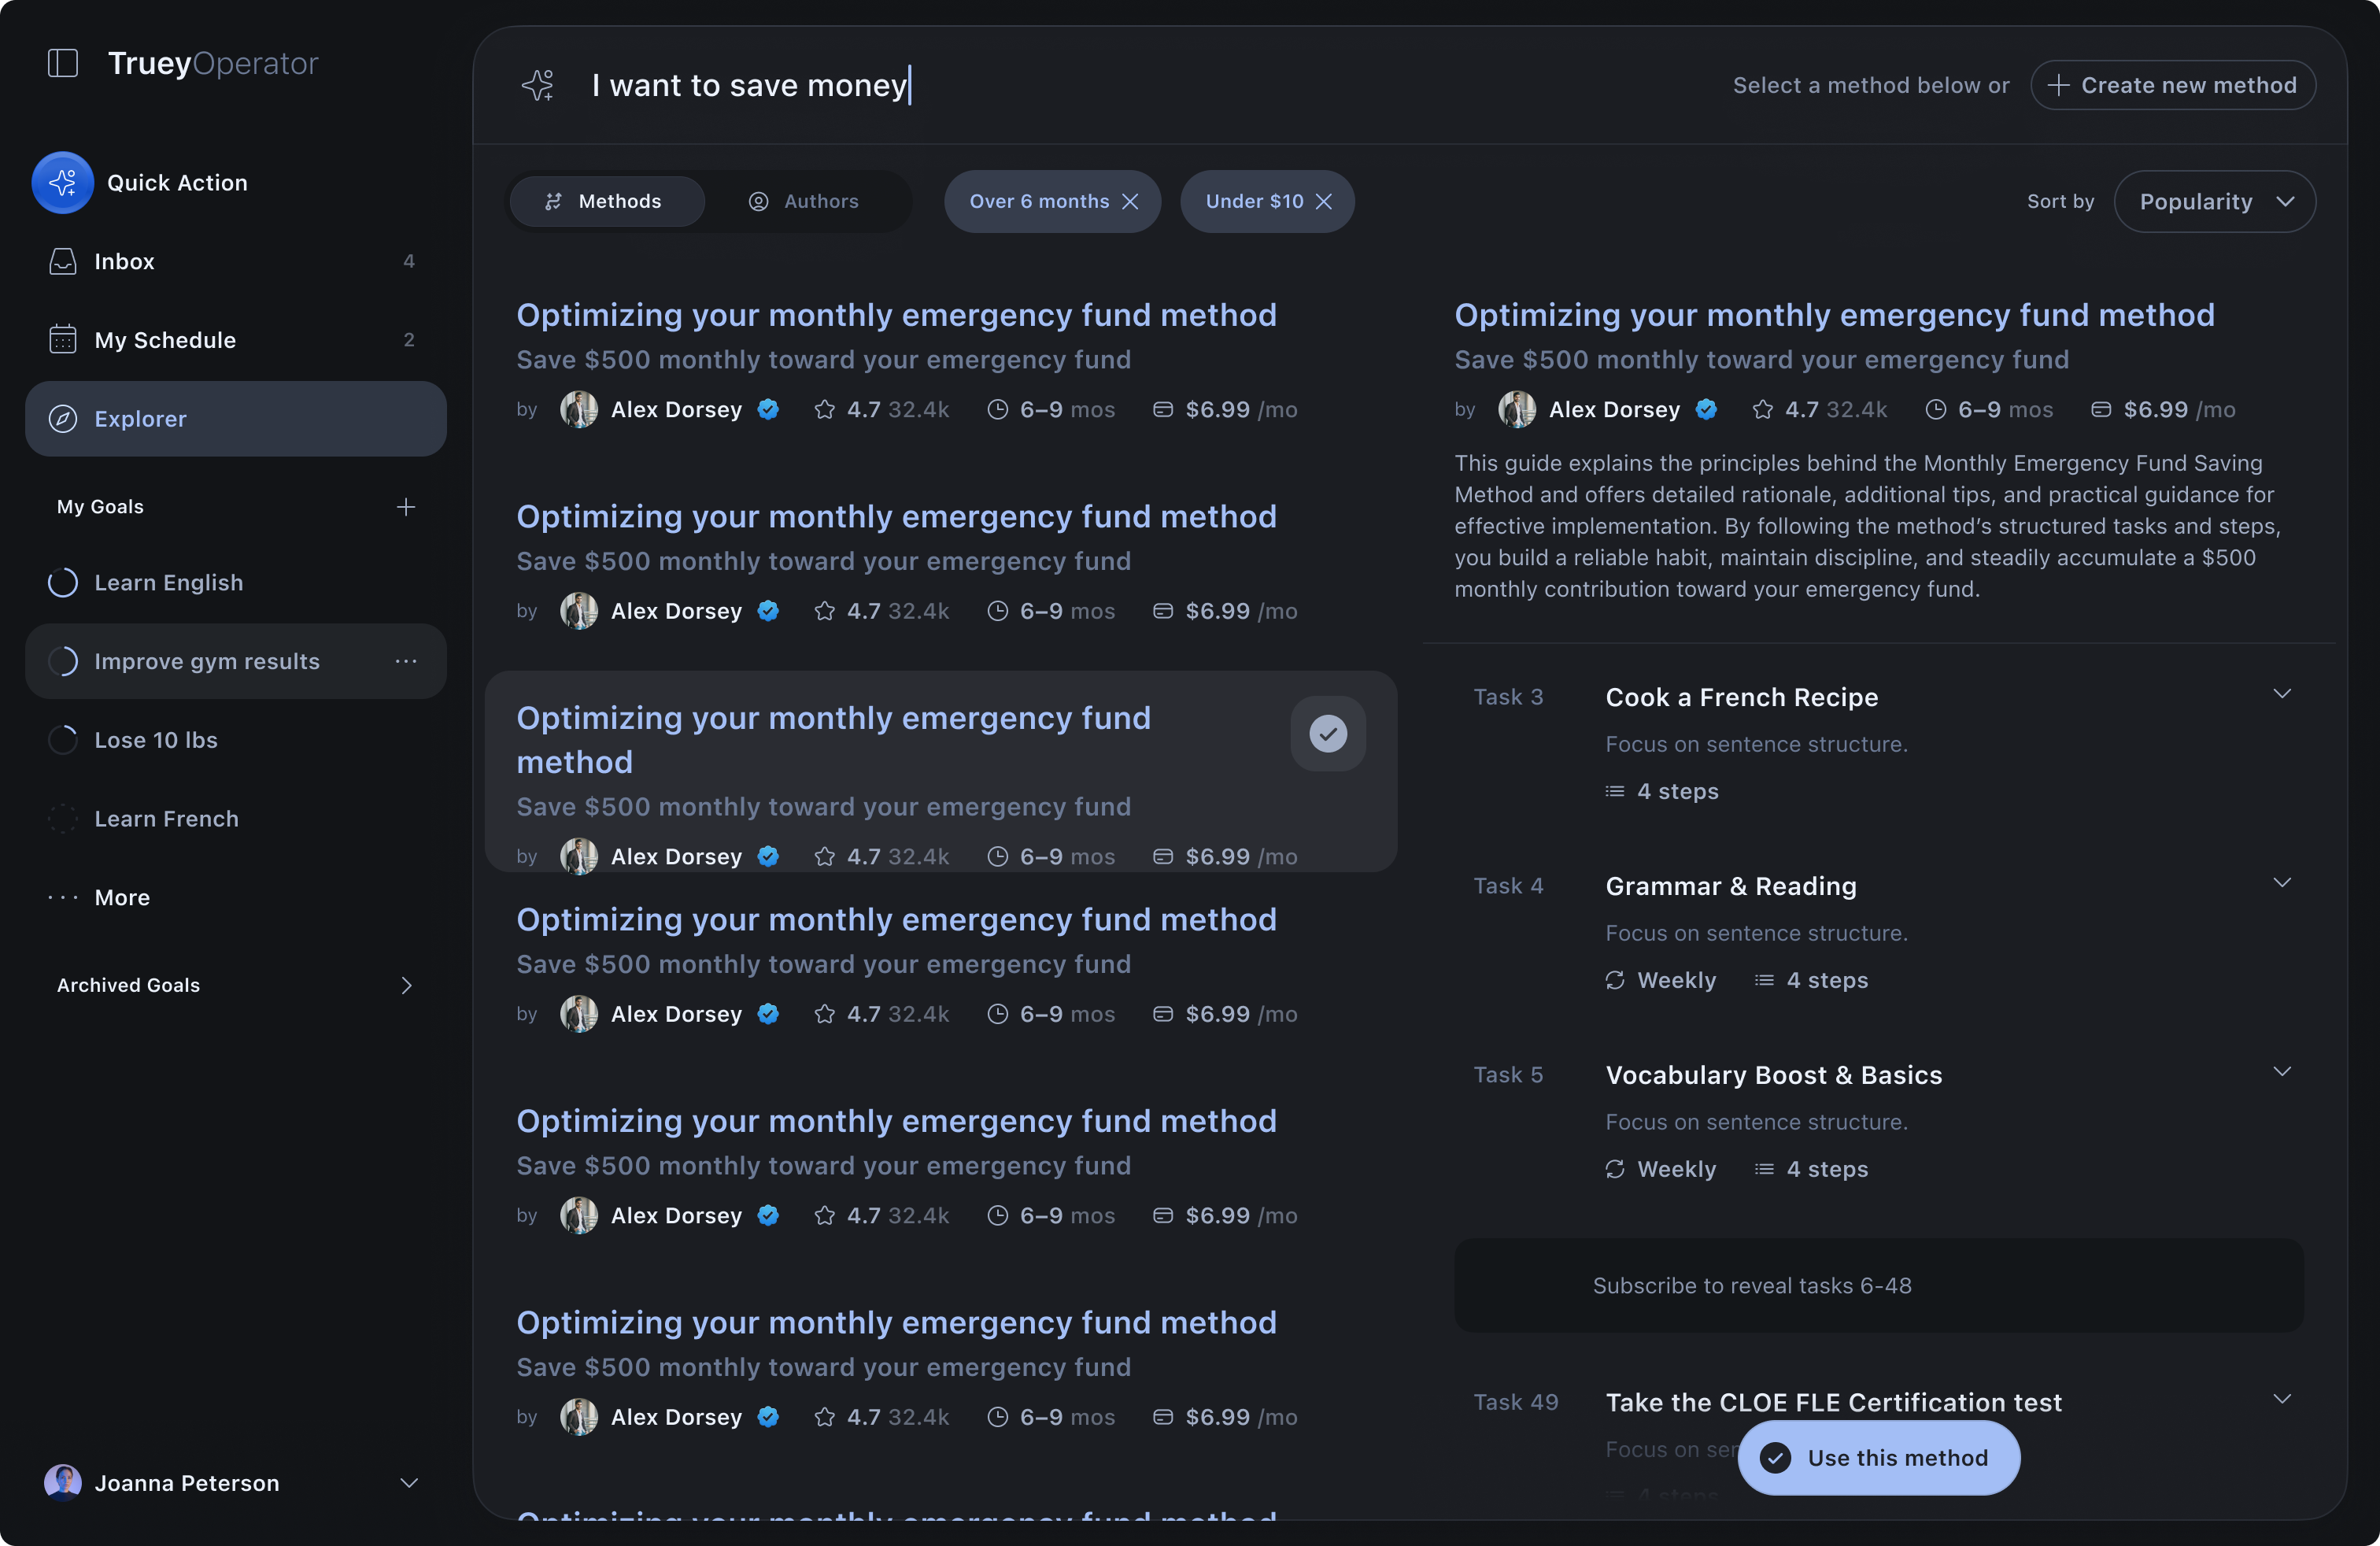The width and height of the screenshot is (2380, 1546).
Task: Click Create new method button
Action: pos(2172,85)
